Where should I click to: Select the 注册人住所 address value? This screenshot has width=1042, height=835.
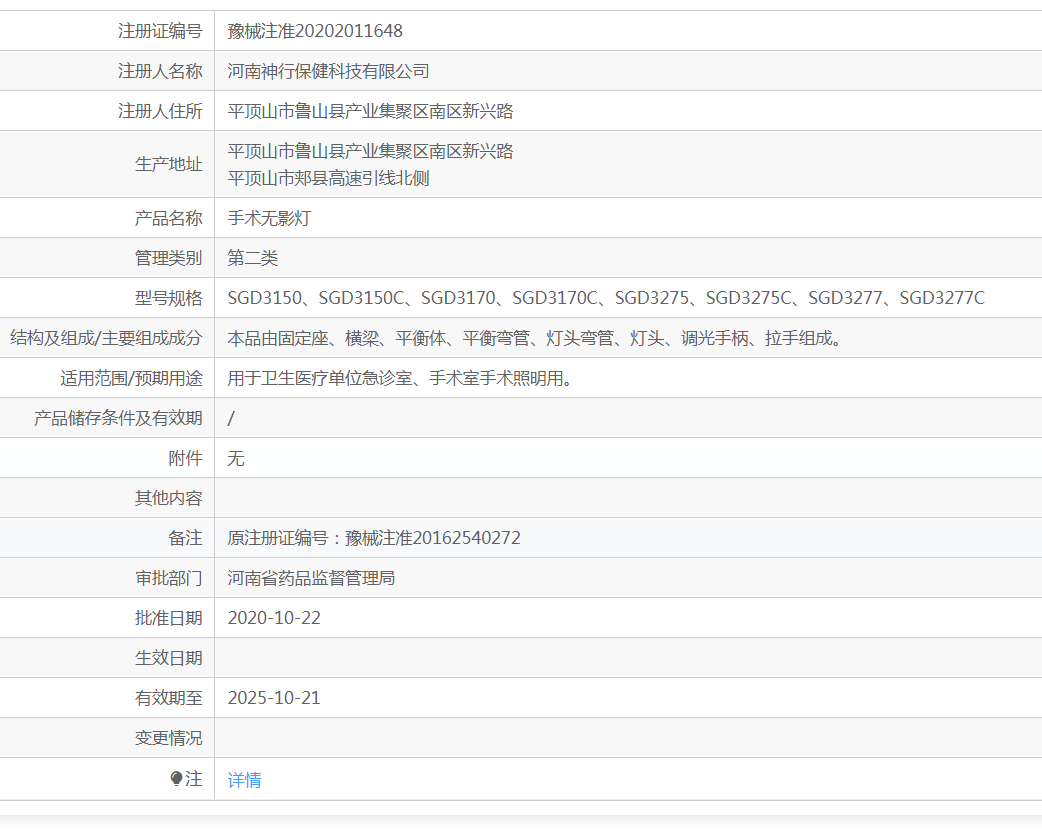pos(370,111)
